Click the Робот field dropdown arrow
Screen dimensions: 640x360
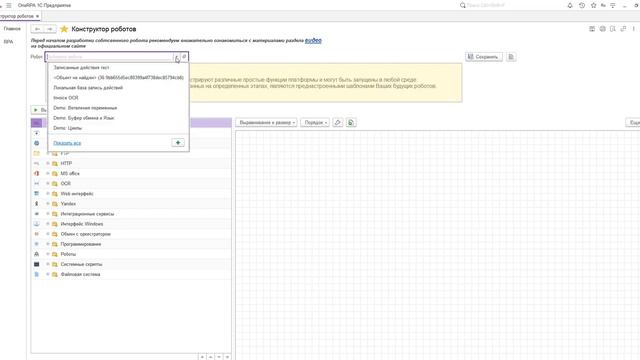coord(177,57)
